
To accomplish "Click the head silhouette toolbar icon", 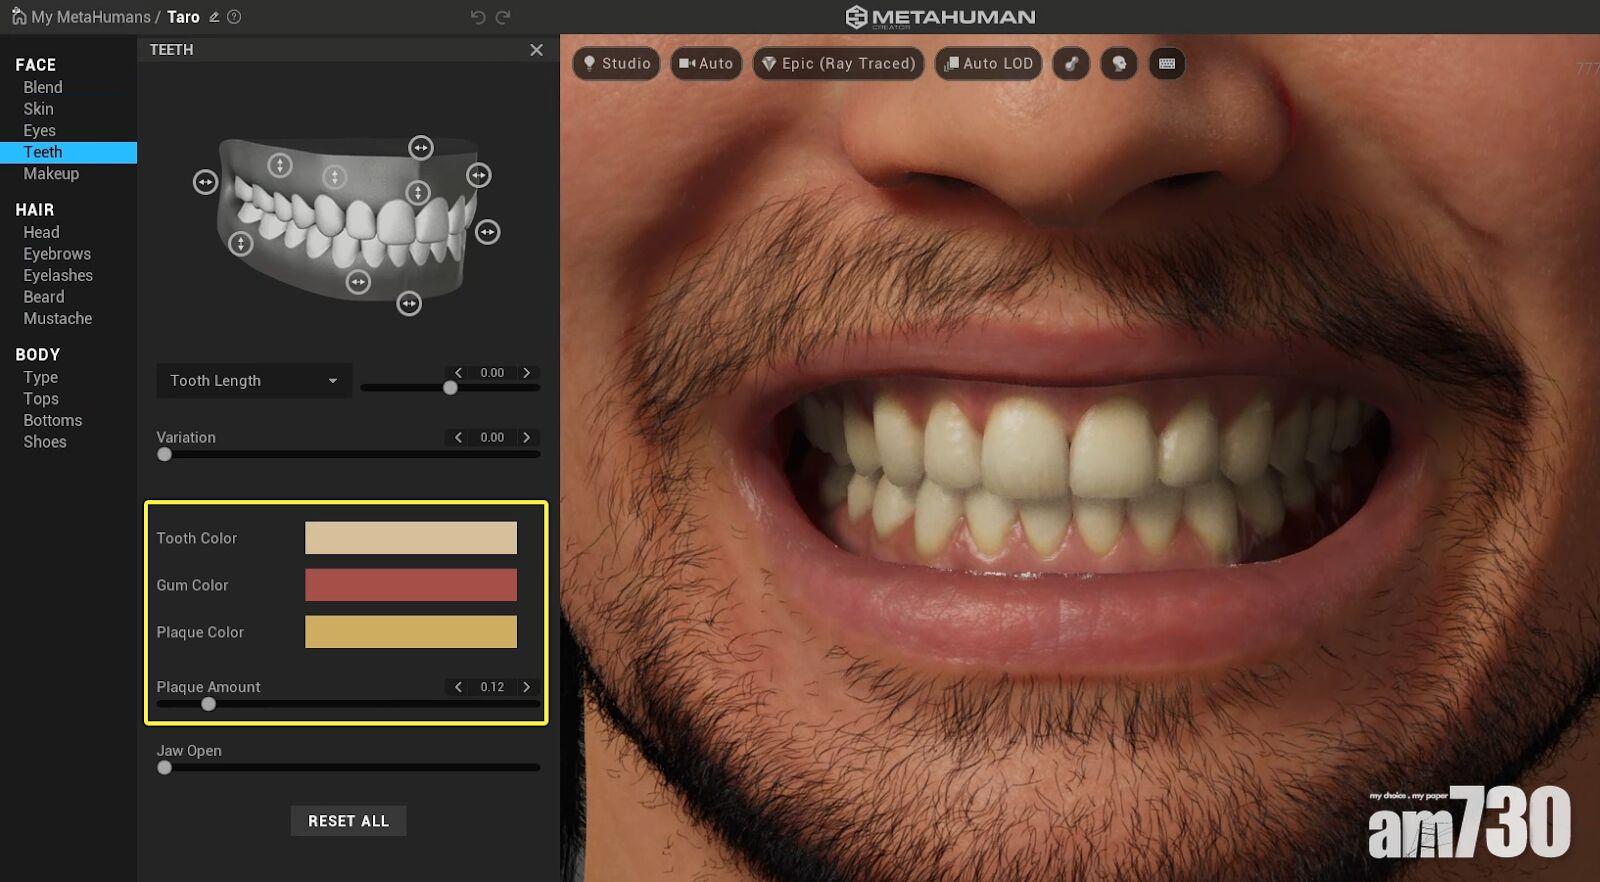I will (1119, 64).
